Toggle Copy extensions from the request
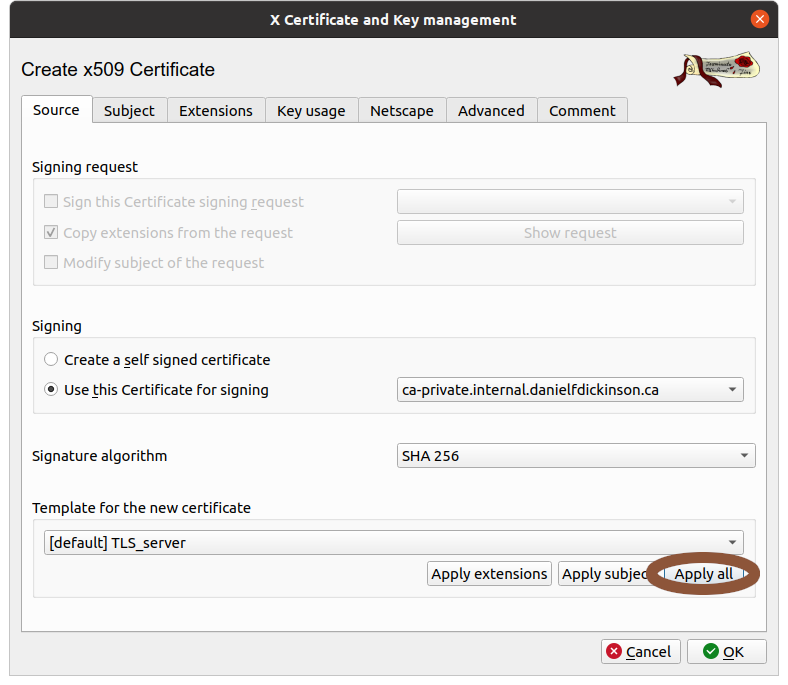 (168, 233)
